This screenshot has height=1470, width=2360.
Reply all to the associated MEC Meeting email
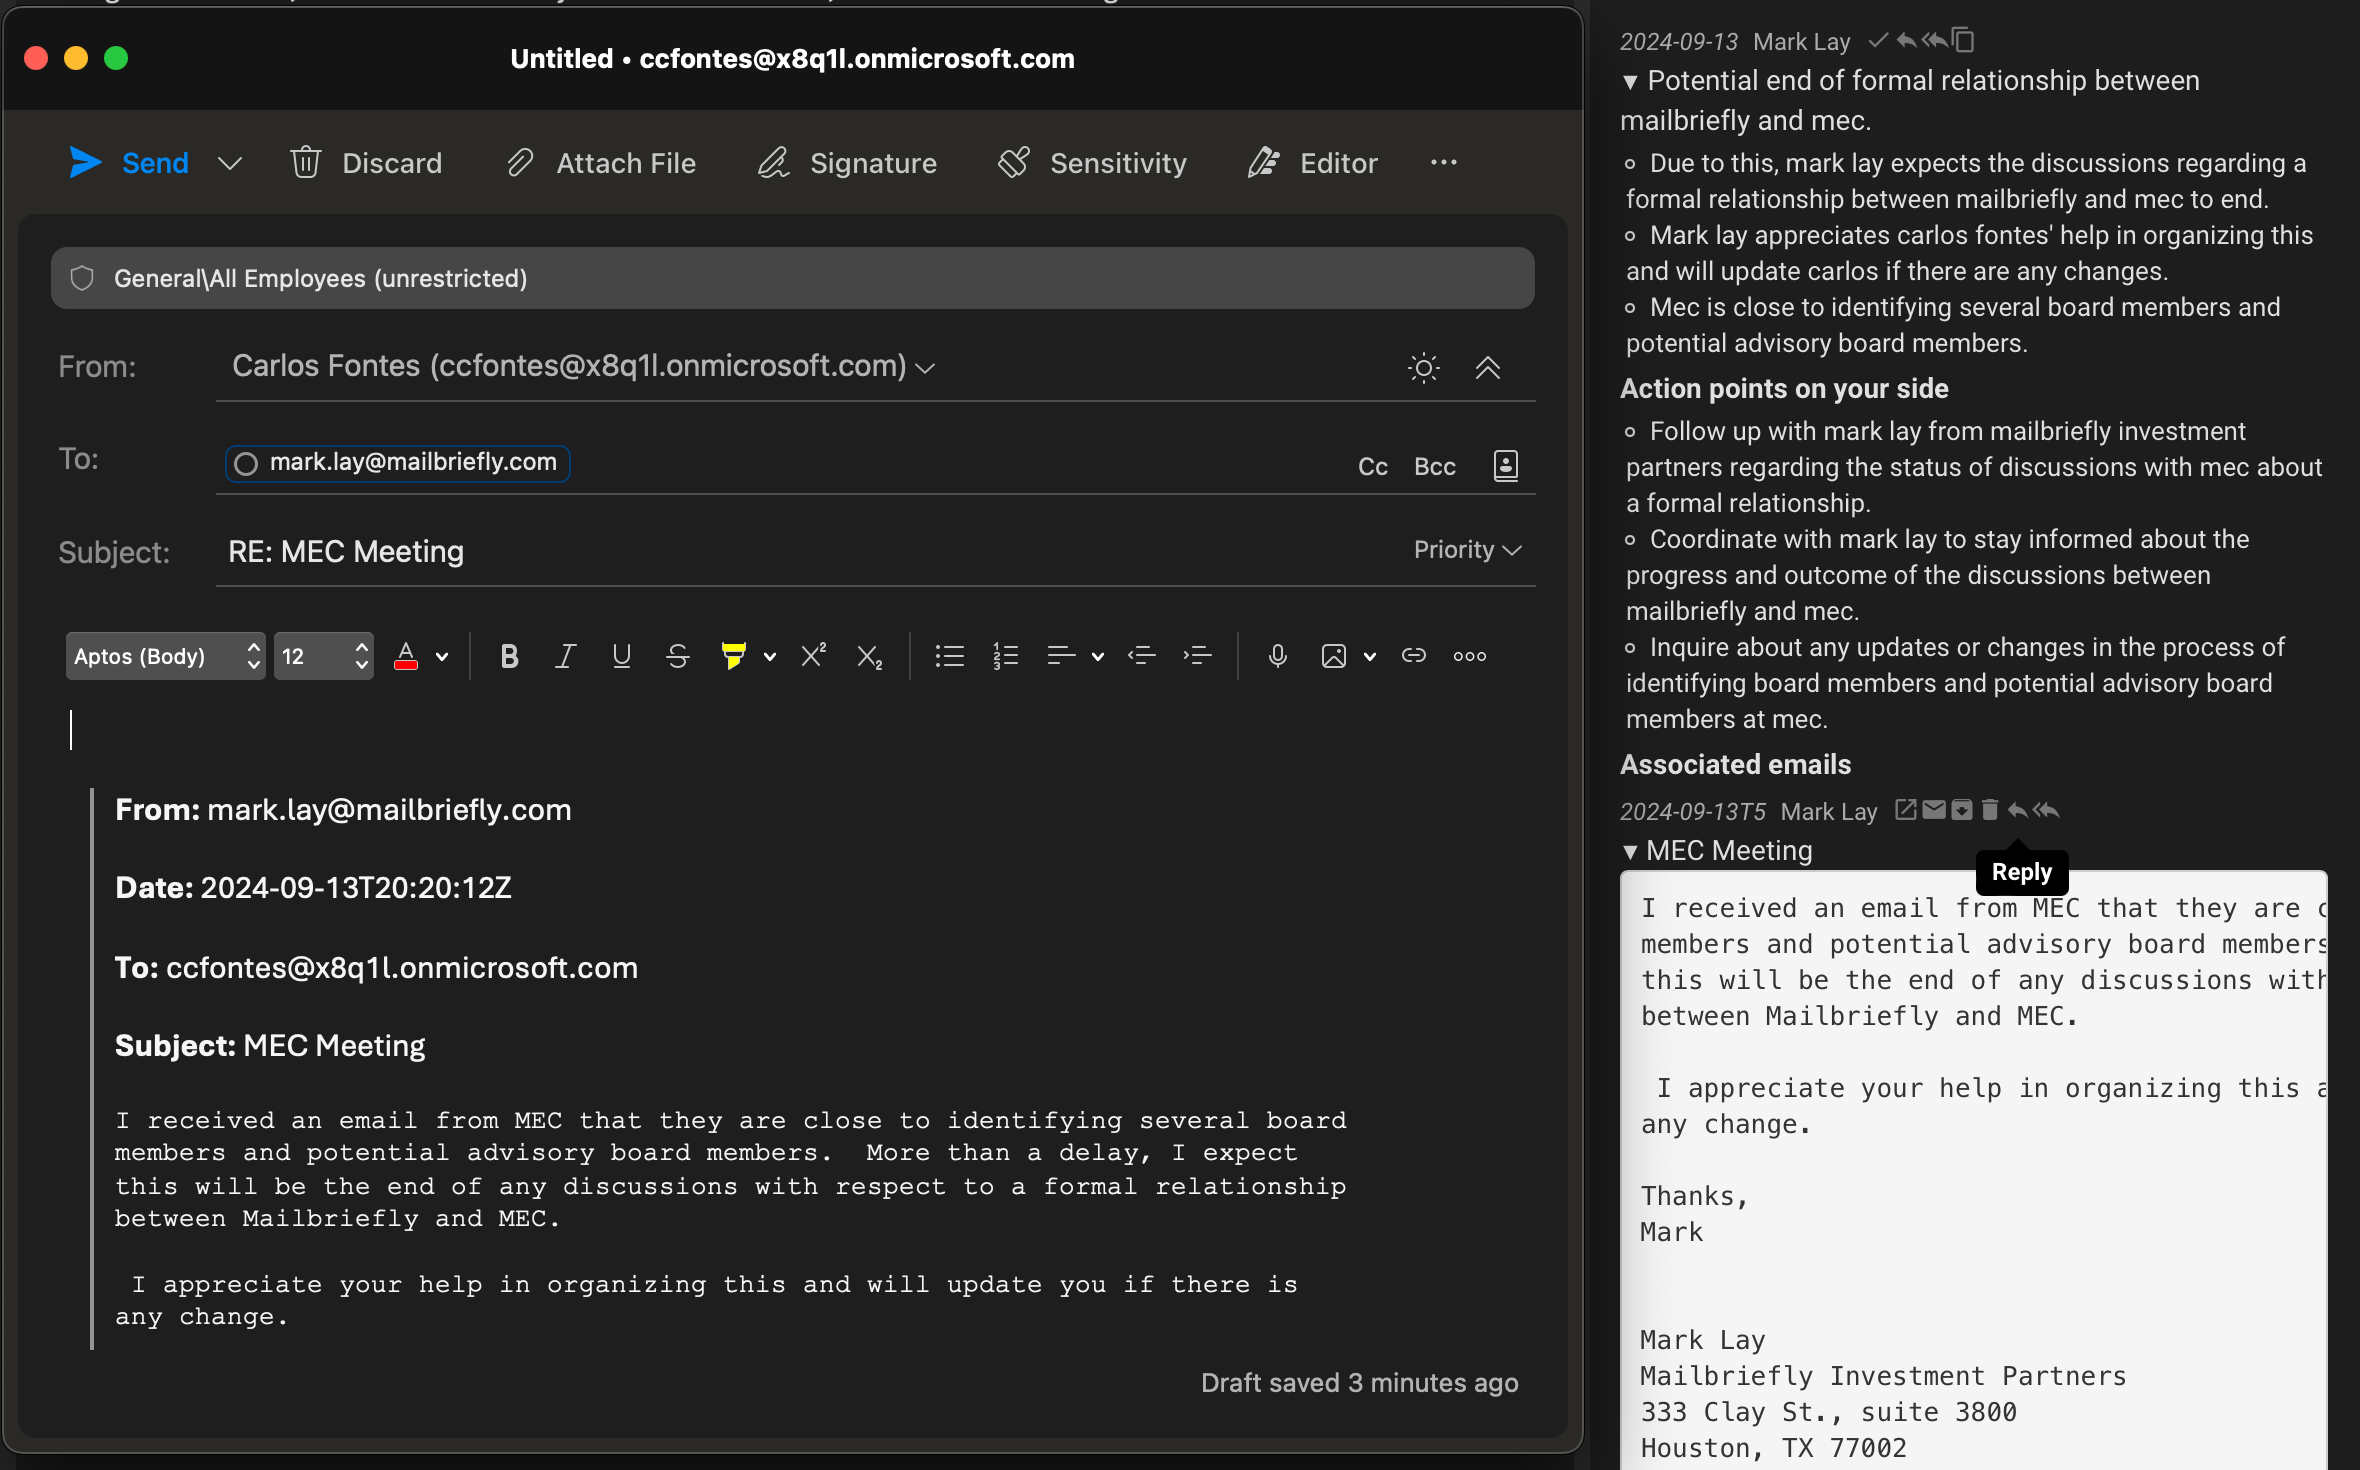click(x=2046, y=810)
